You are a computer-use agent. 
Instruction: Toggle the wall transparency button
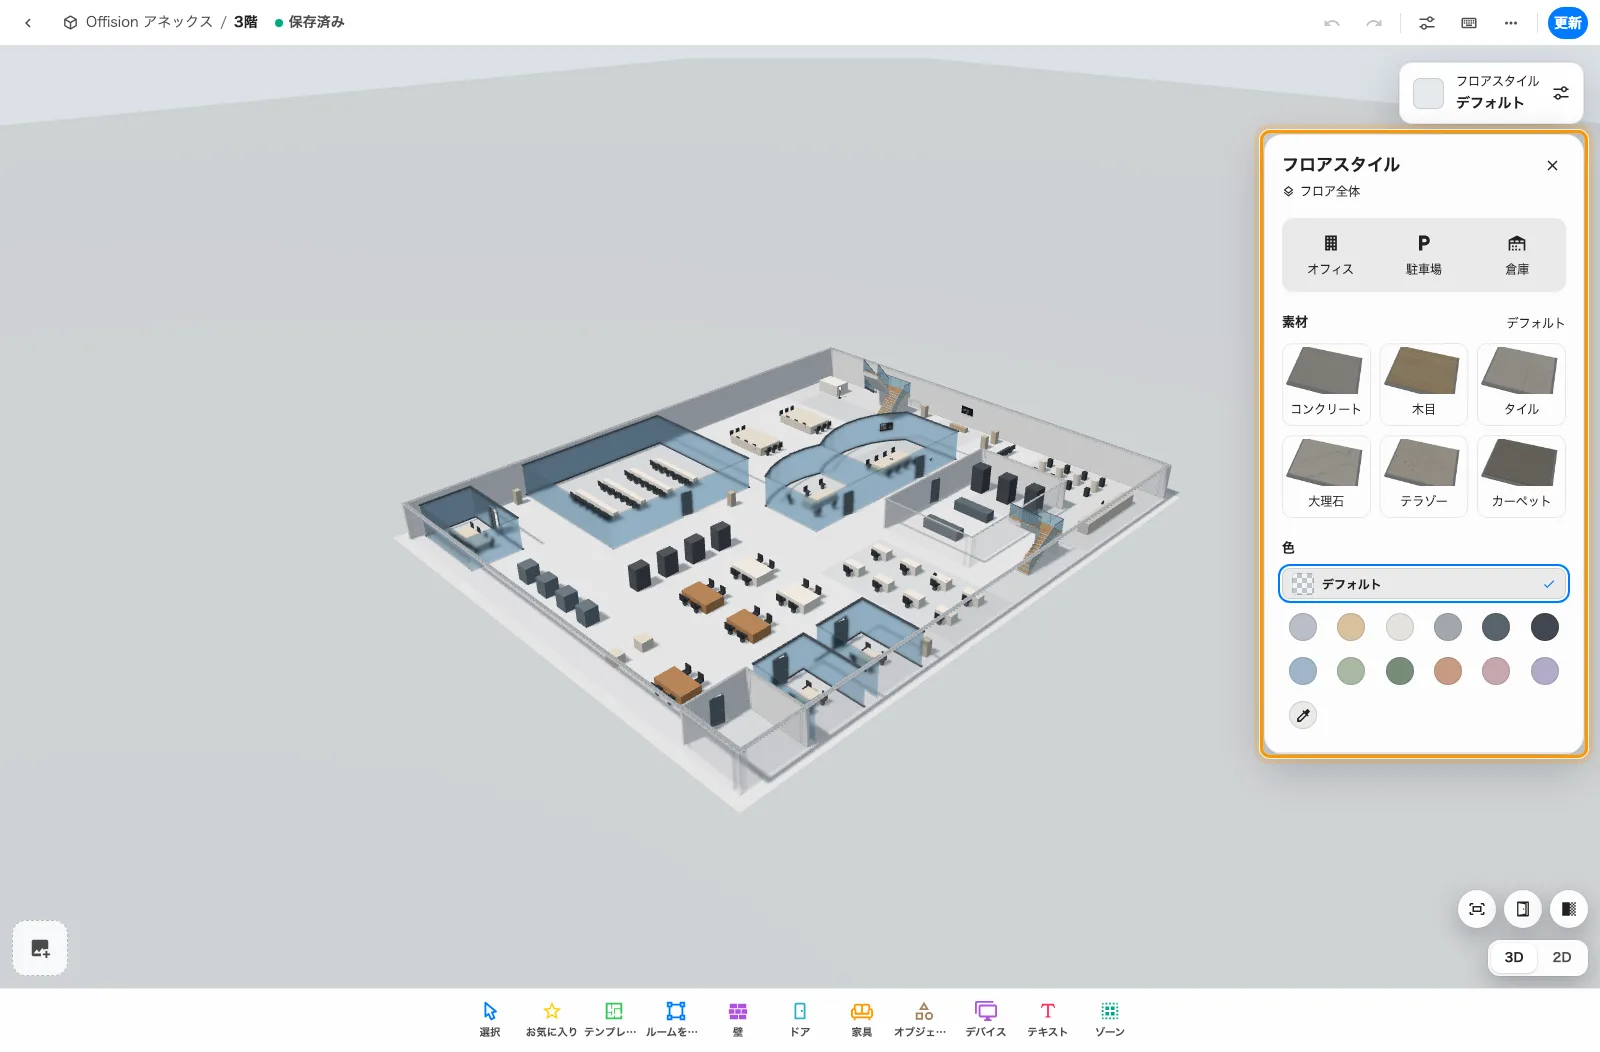point(1569,909)
